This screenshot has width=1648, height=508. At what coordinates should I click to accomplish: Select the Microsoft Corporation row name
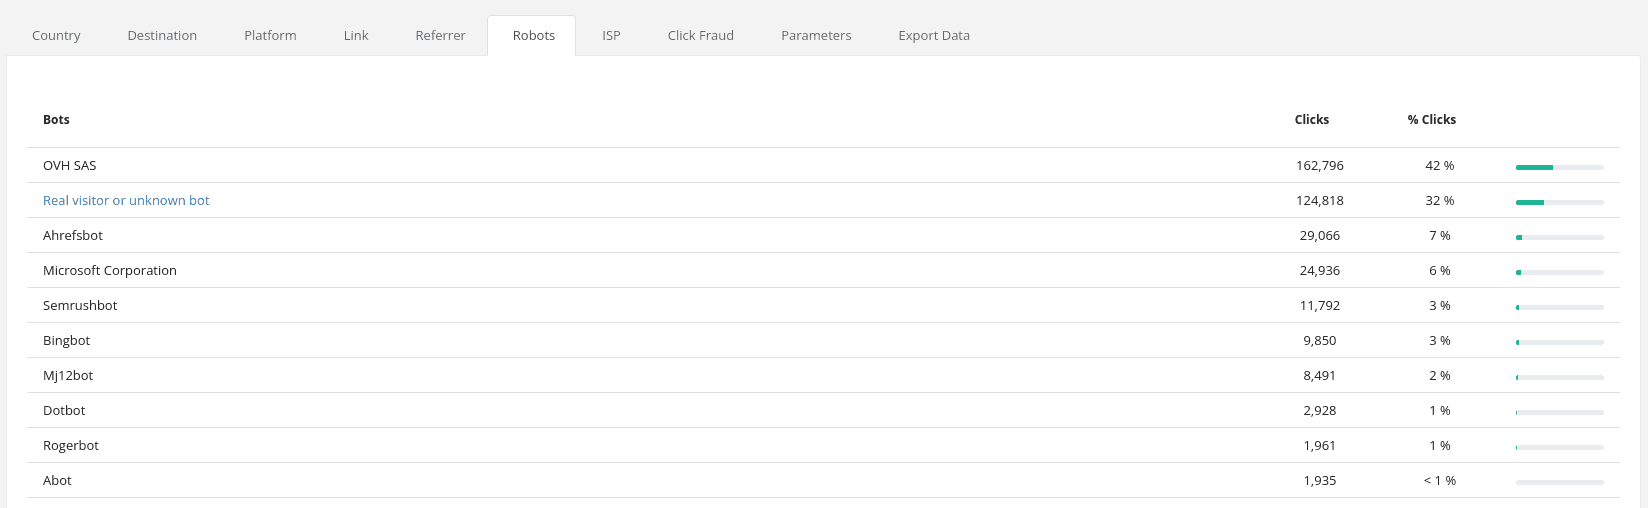coord(110,271)
